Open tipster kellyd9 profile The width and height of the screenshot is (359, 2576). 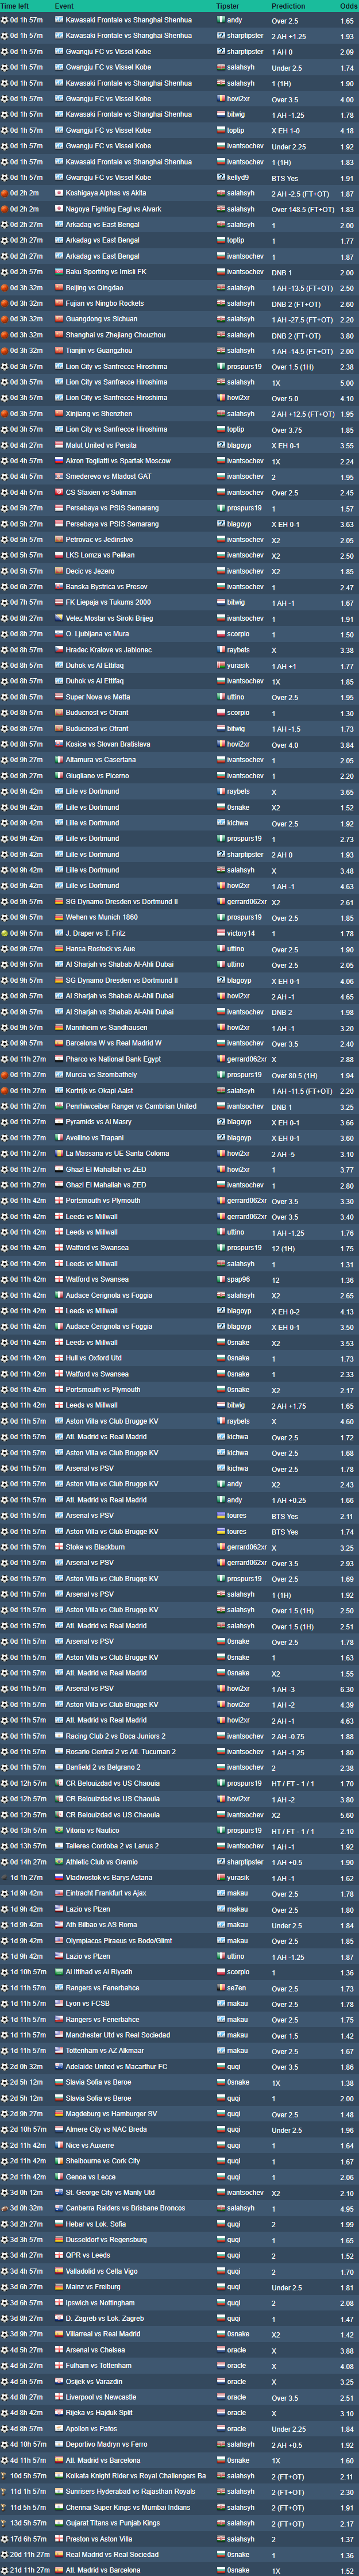(x=238, y=177)
